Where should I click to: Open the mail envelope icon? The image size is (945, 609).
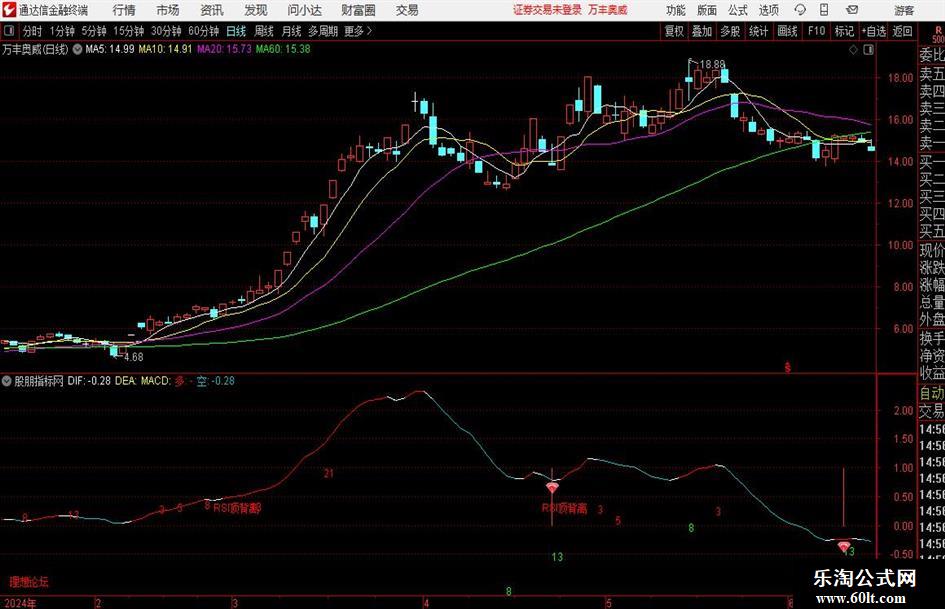click(x=852, y=10)
